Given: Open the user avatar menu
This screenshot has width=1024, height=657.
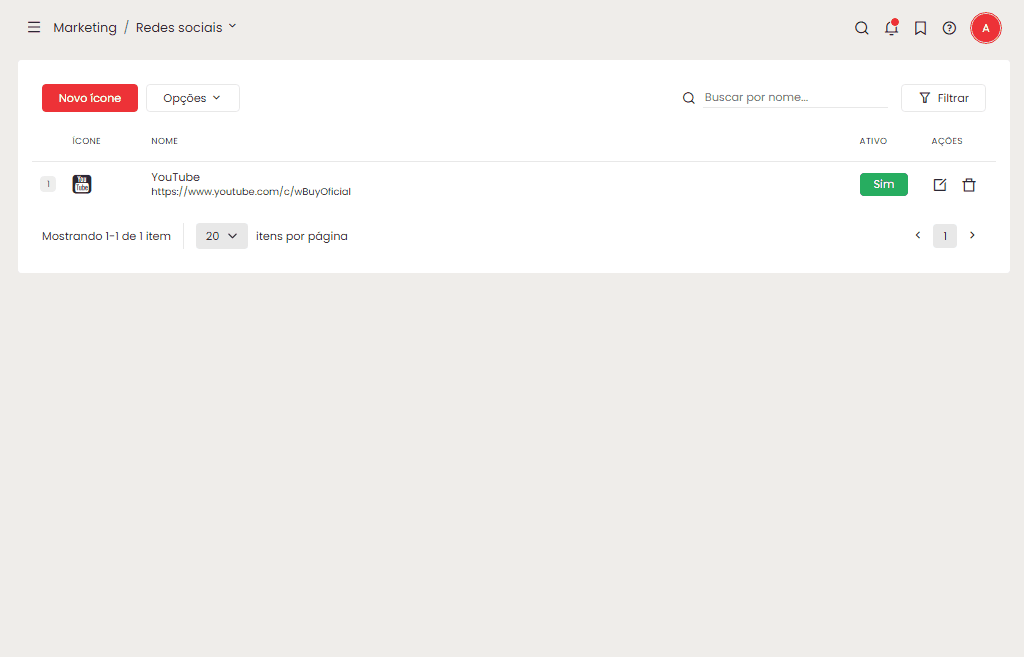Looking at the screenshot, I should 985,28.
